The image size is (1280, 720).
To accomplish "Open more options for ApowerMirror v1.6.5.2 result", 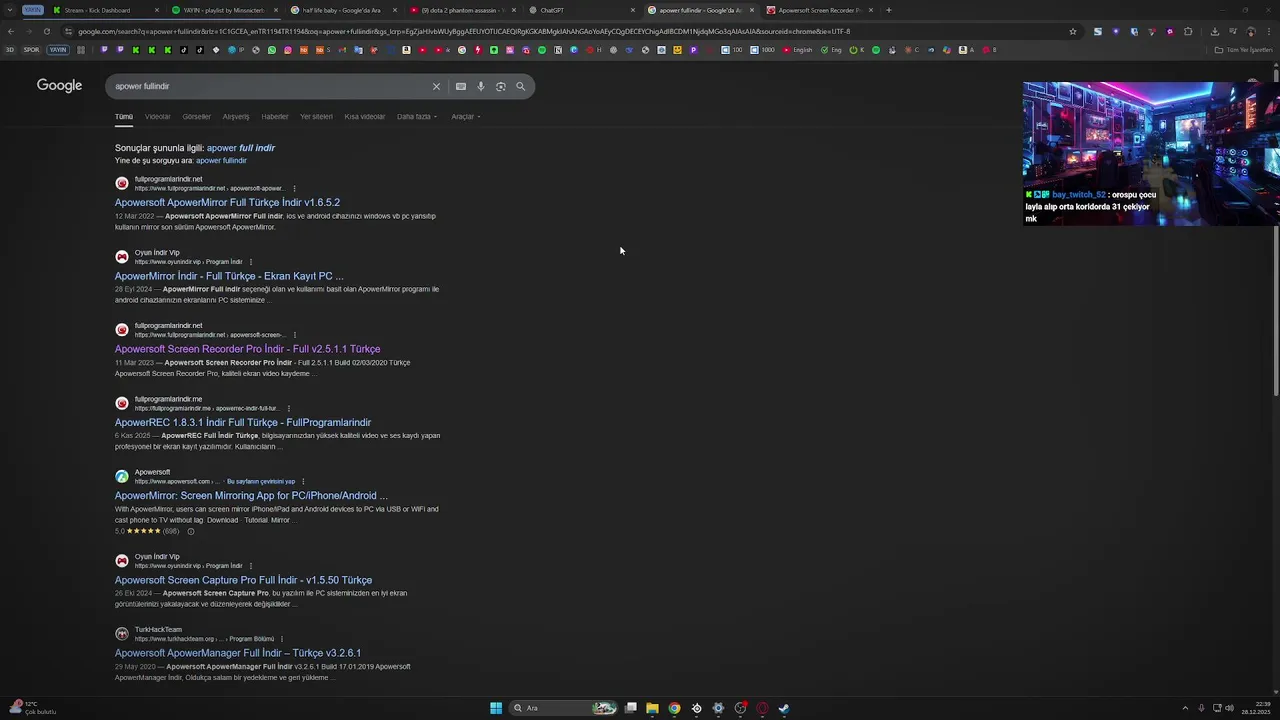I will [x=294, y=188].
